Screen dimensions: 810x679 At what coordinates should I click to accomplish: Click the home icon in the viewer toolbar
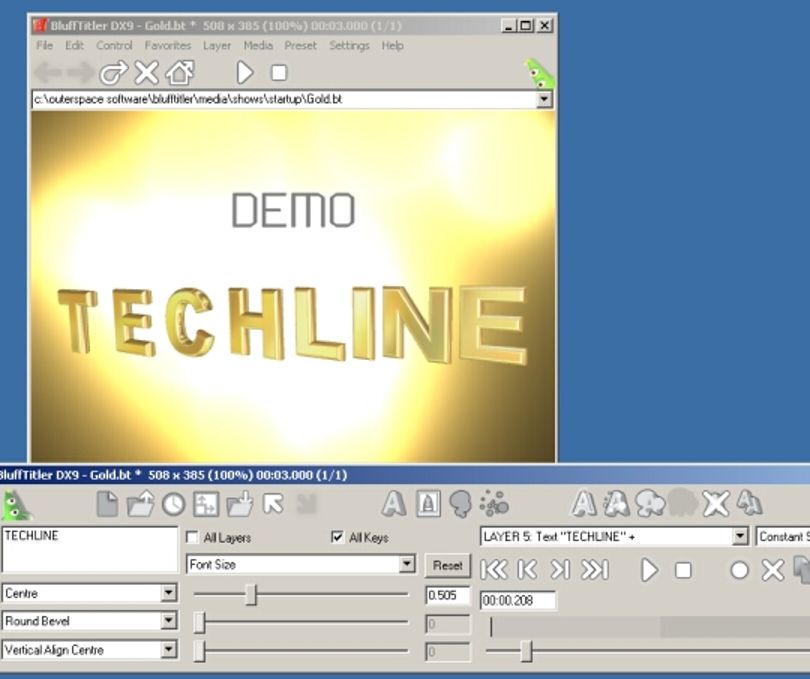pyautogui.click(x=179, y=72)
